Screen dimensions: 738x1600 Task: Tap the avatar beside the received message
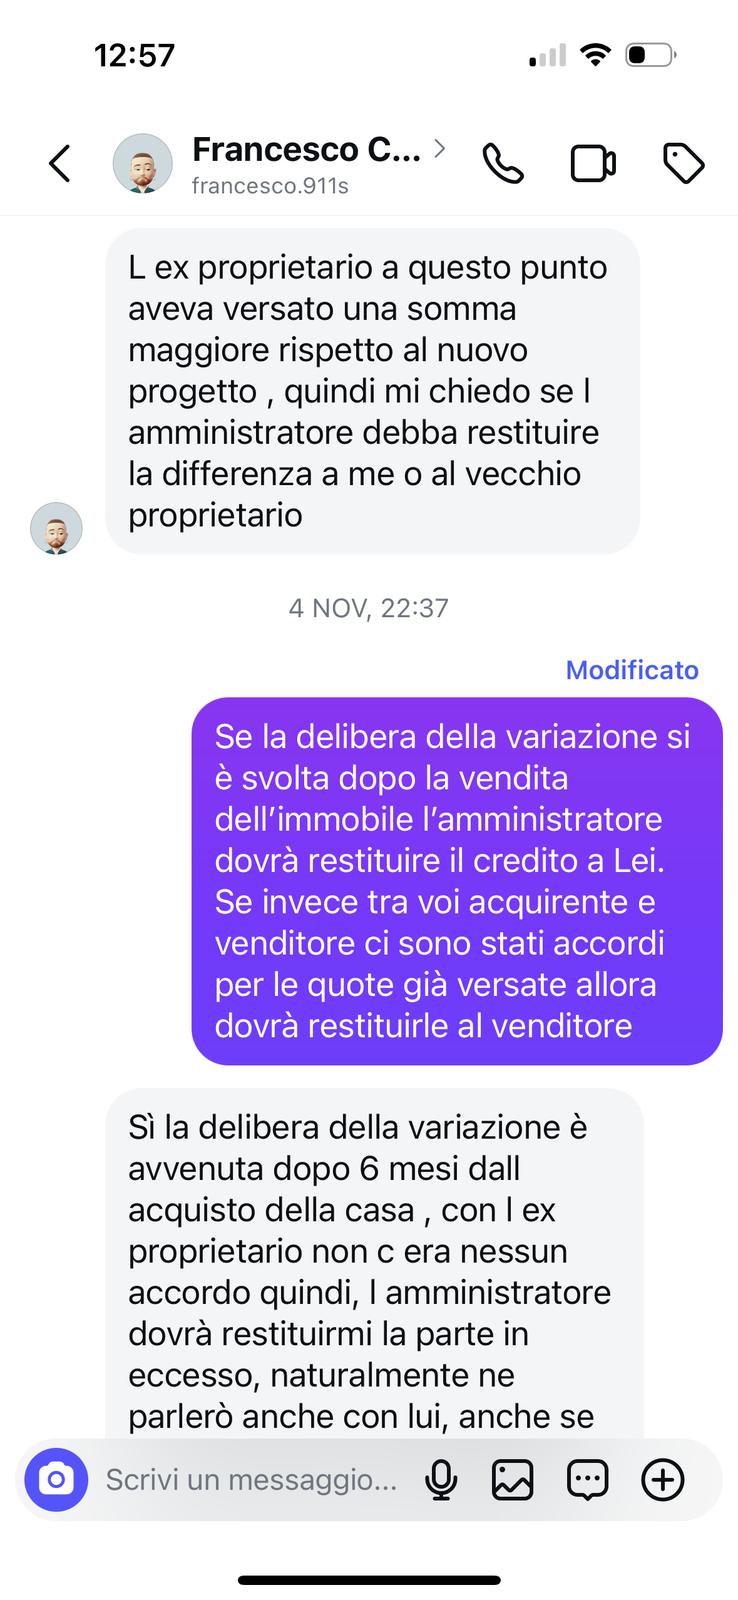click(x=56, y=528)
